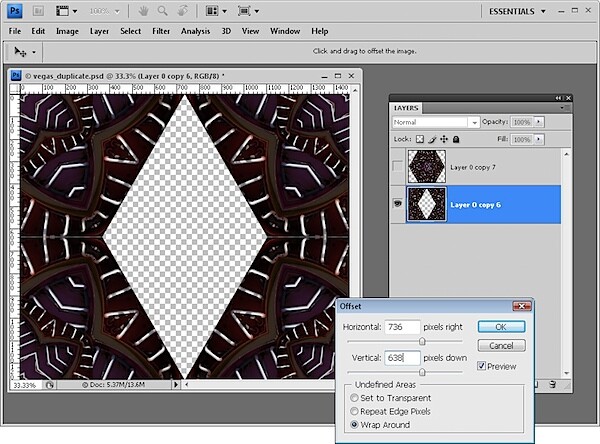Viewport: 600px width, 444px height.
Task: Select the Hand tool in application bar
Action: (143, 11)
